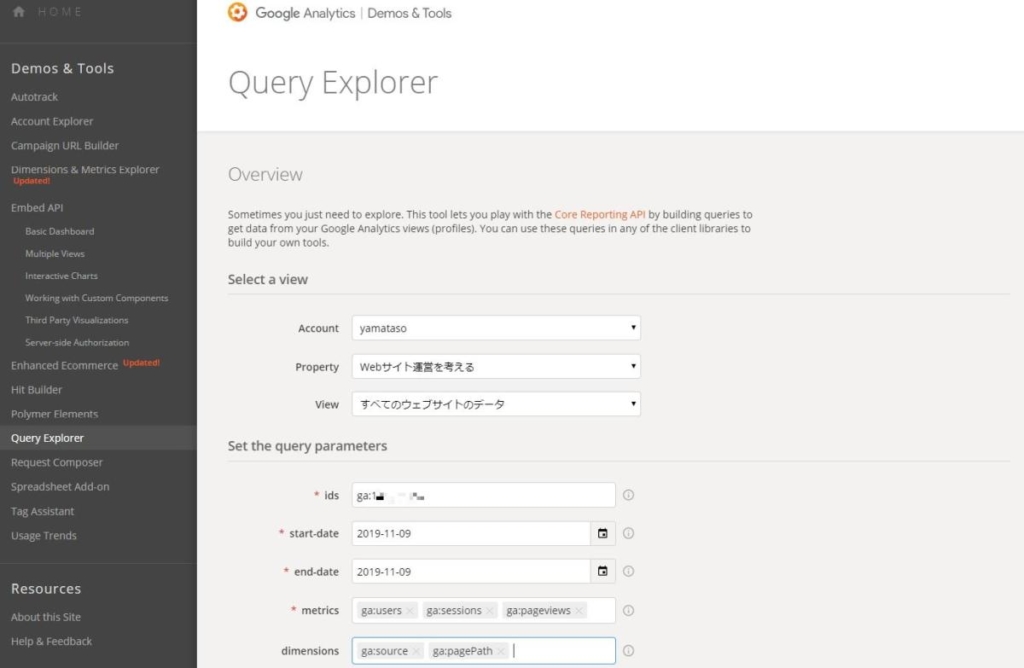Click the info icon next to metrics field
This screenshot has height=668, width=1024.
coord(628,610)
